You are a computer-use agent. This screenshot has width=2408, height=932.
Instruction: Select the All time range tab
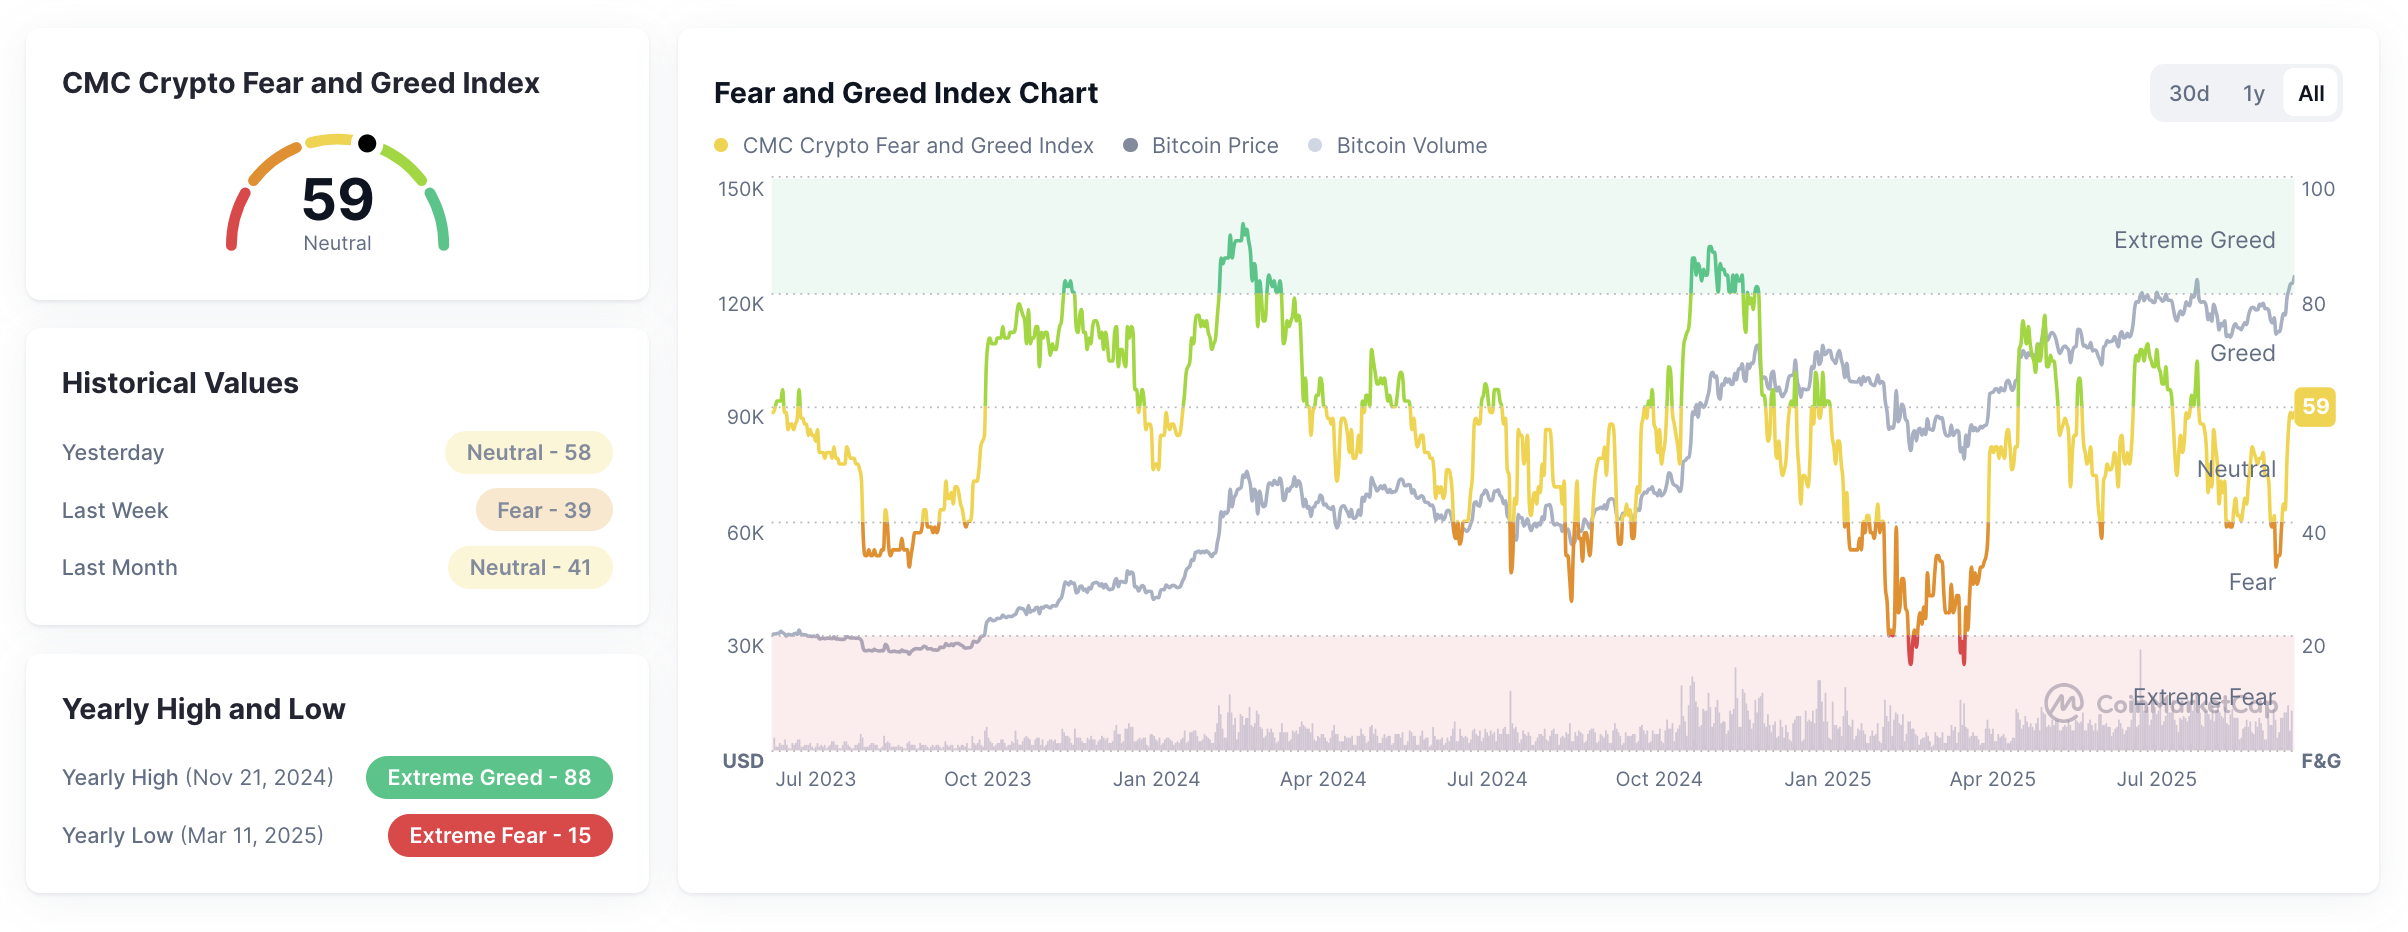click(2311, 94)
